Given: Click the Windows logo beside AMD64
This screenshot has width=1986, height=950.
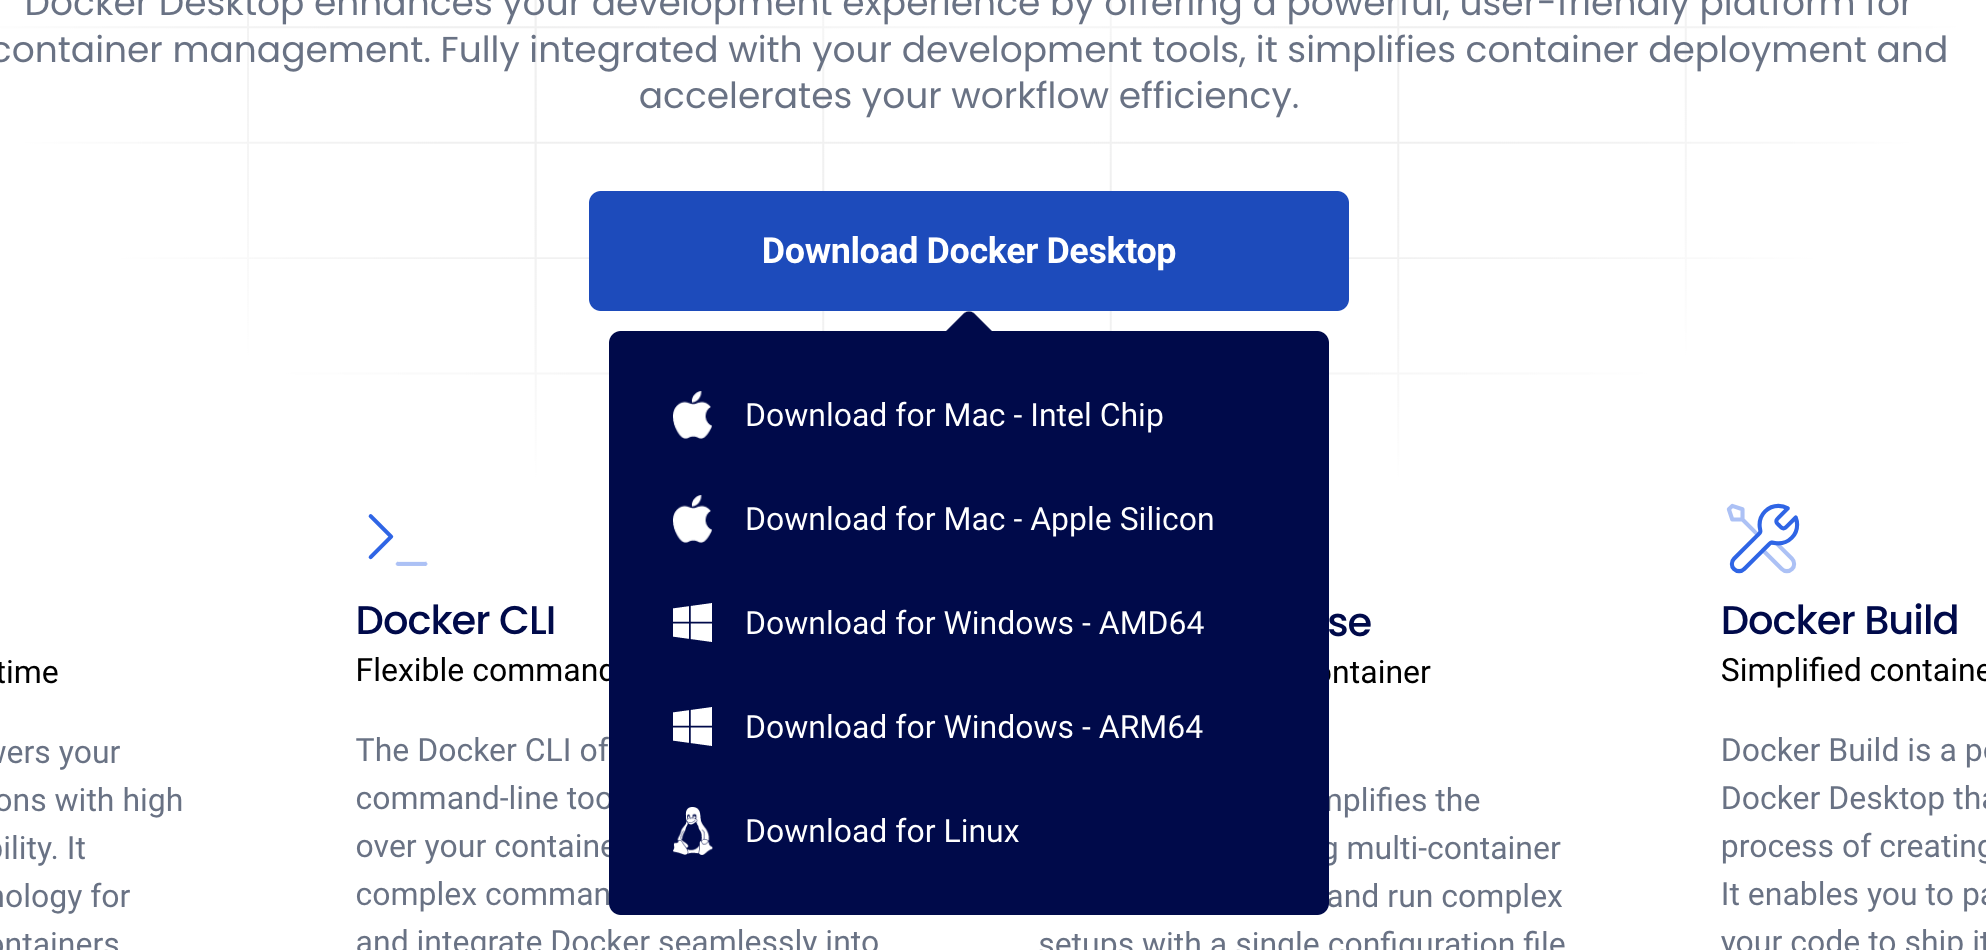Looking at the screenshot, I should click(x=692, y=623).
